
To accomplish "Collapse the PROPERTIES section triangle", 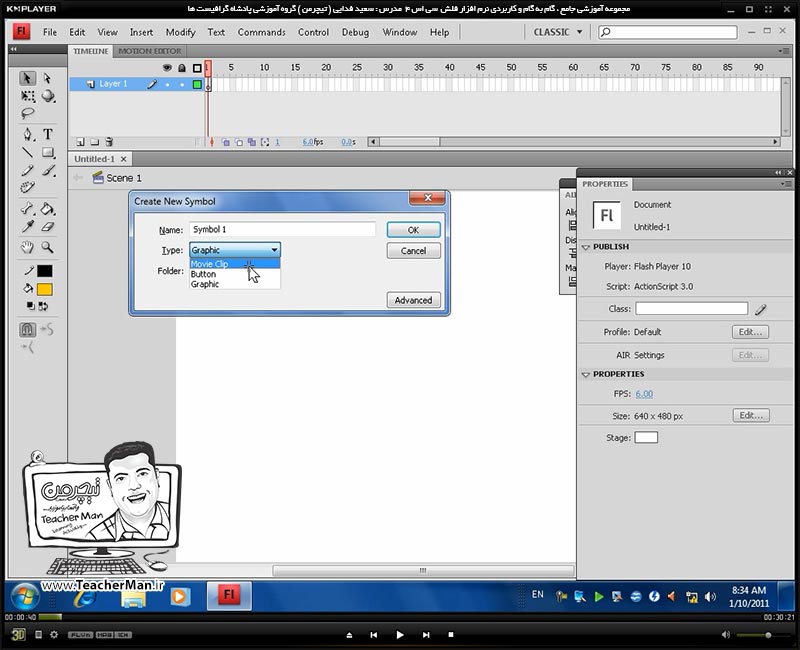I will 586,374.
